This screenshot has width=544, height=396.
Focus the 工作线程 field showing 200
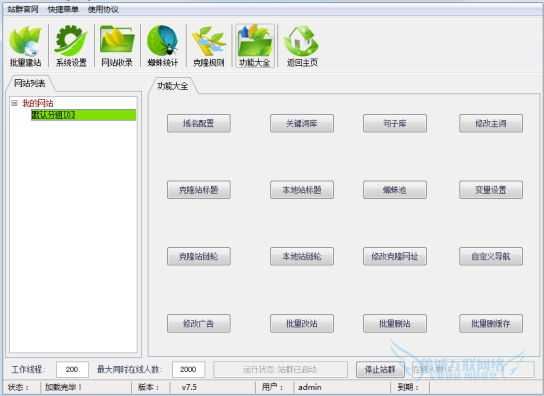pos(72,370)
